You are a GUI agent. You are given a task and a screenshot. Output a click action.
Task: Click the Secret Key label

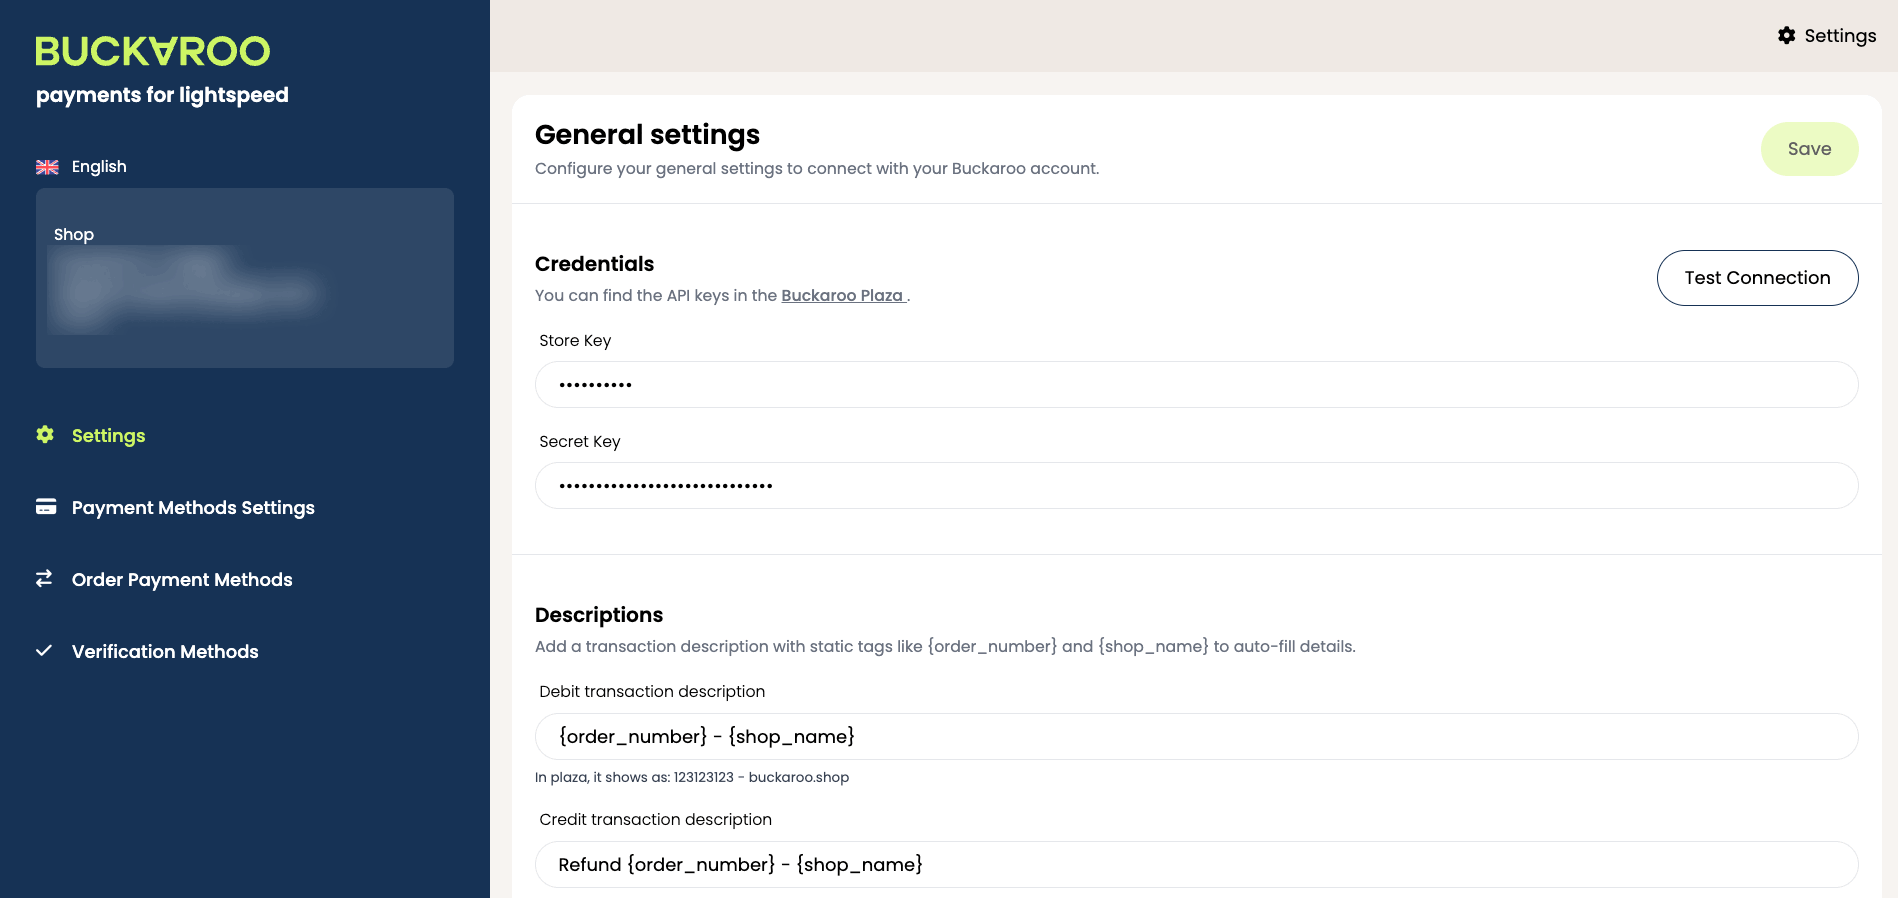coord(580,442)
